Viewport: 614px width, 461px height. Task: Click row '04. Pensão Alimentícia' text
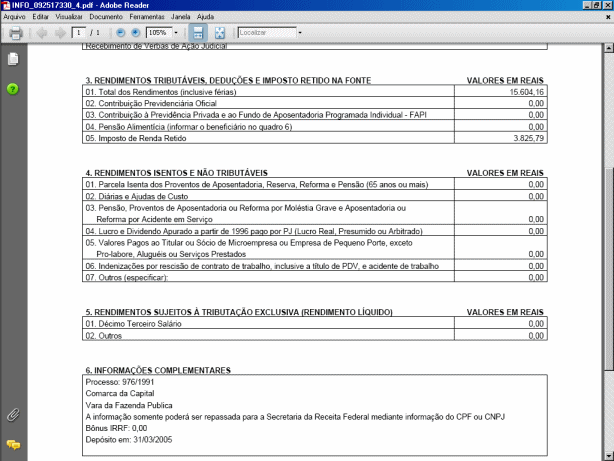[x=189, y=127]
